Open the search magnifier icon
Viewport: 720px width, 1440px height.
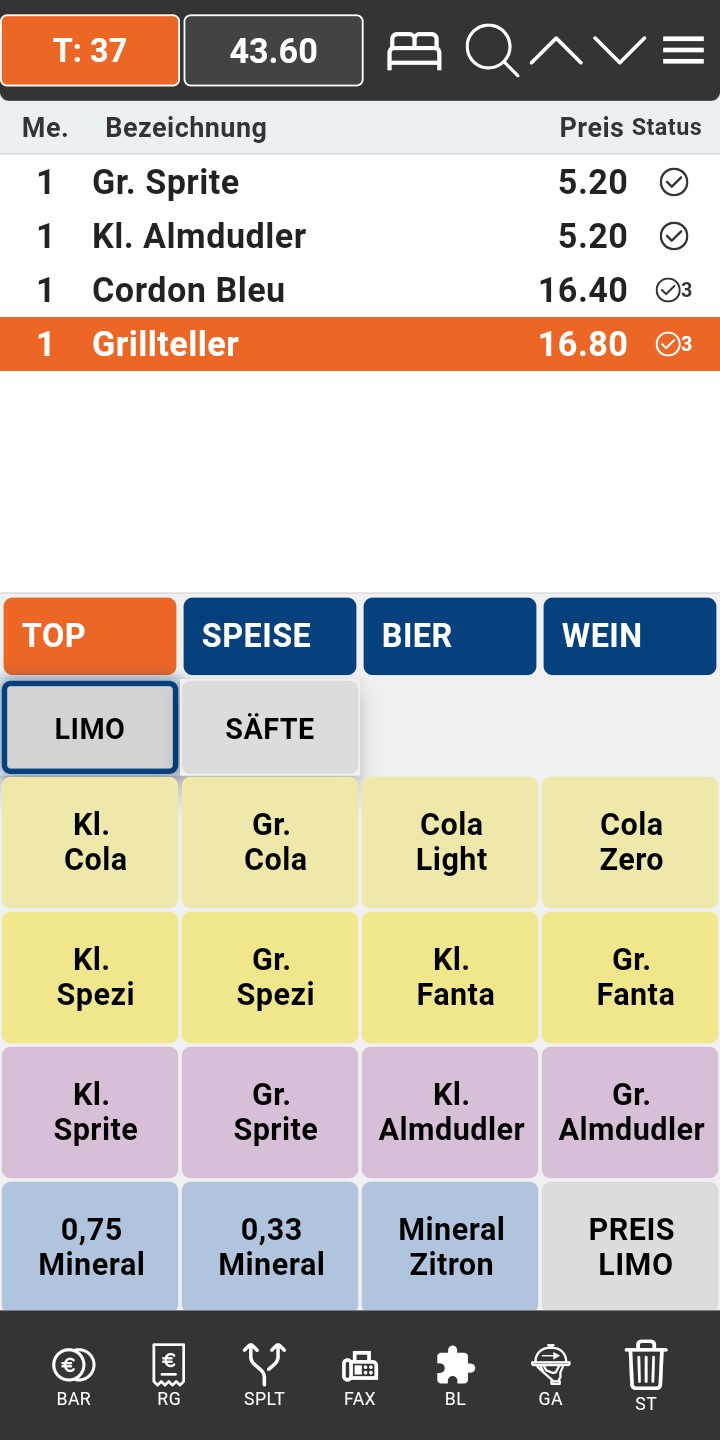coord(491,50)
